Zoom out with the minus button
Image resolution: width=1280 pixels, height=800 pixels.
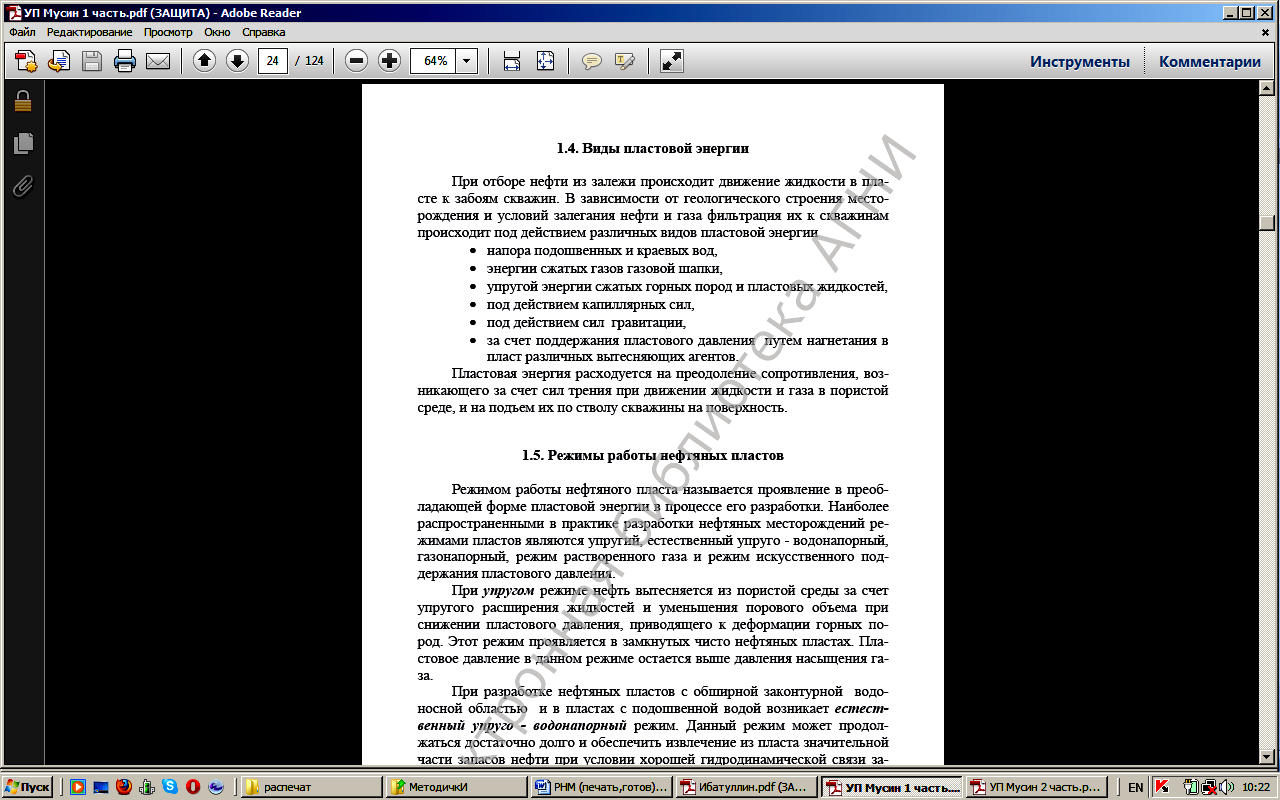pos(357,61)
